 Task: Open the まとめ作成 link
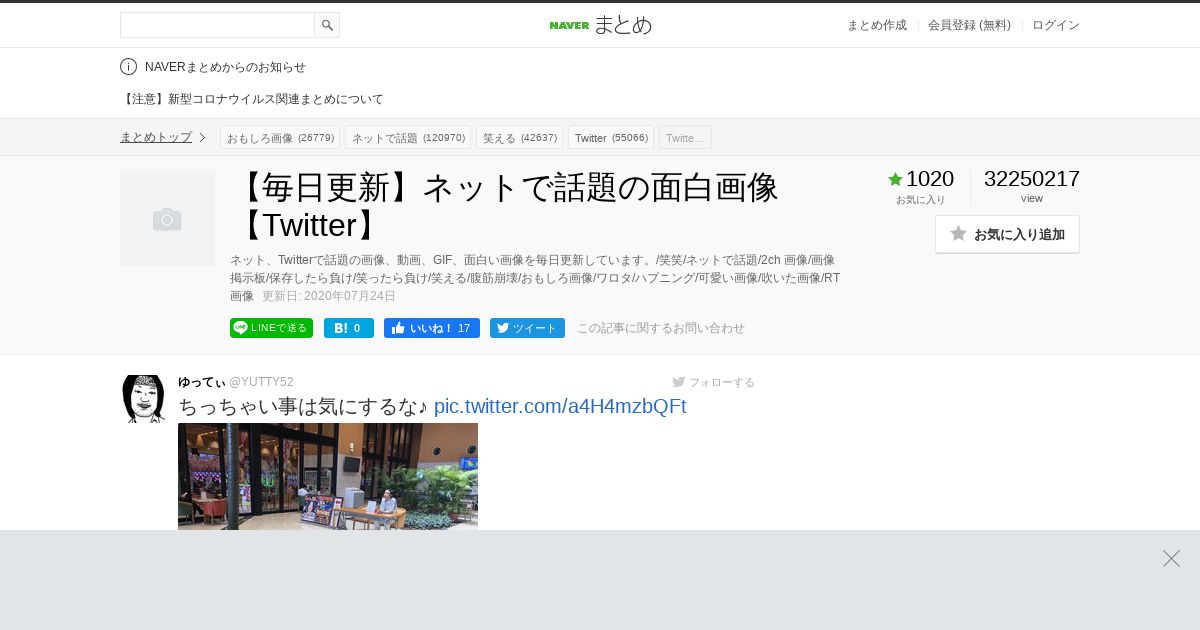coord(877,25)
